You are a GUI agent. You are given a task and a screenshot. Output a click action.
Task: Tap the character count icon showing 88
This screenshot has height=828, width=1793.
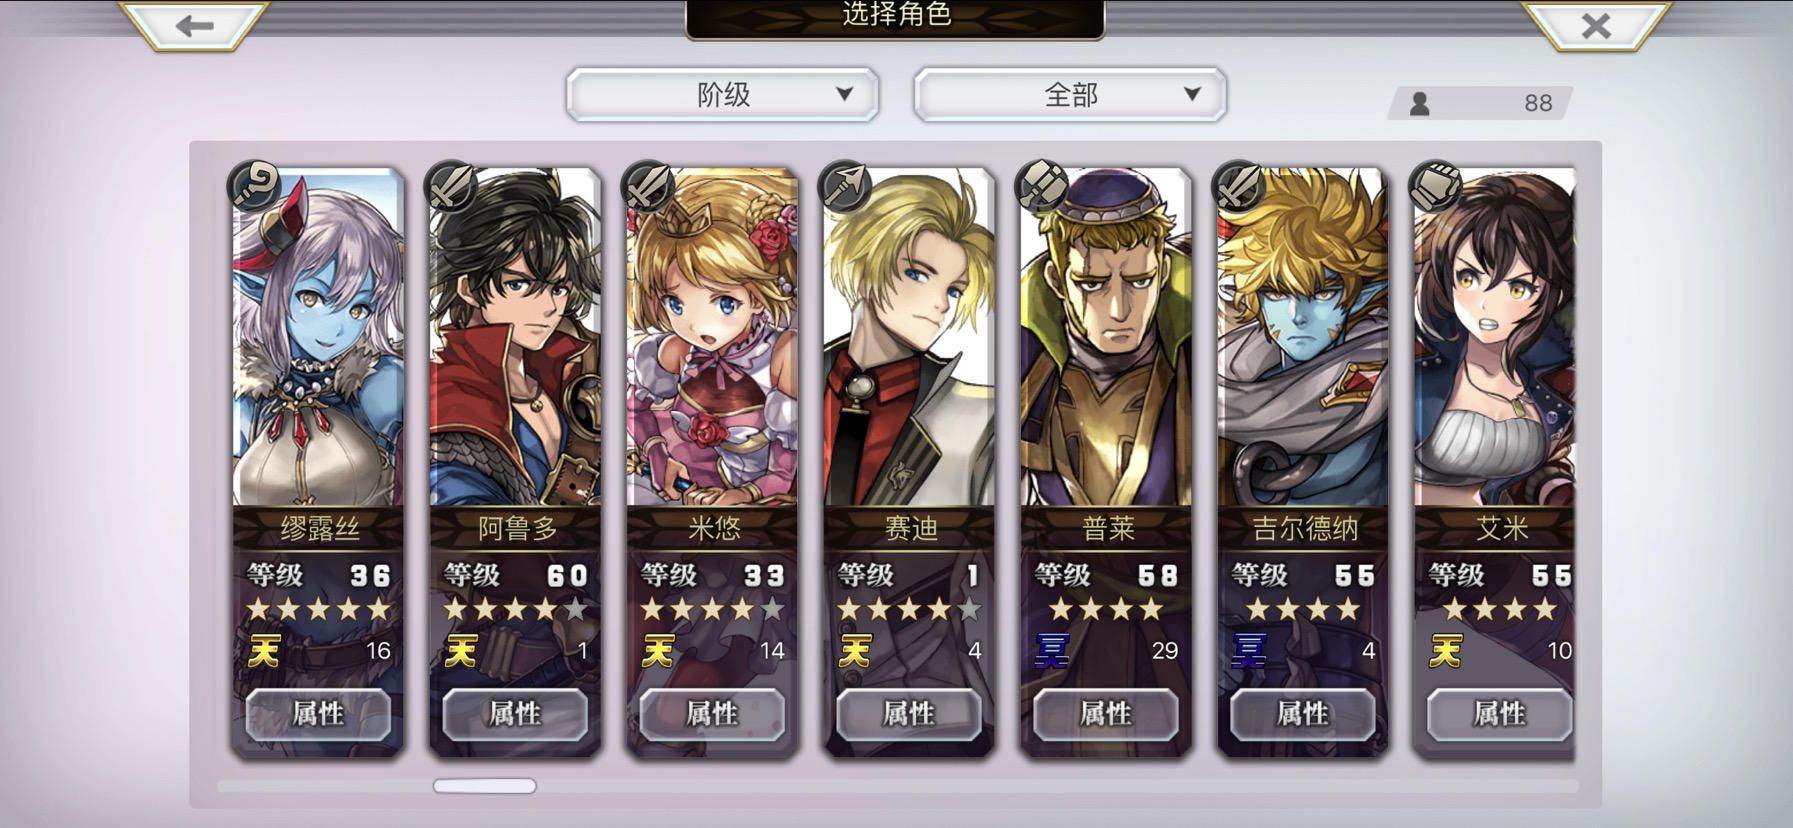click(1419, 103)
